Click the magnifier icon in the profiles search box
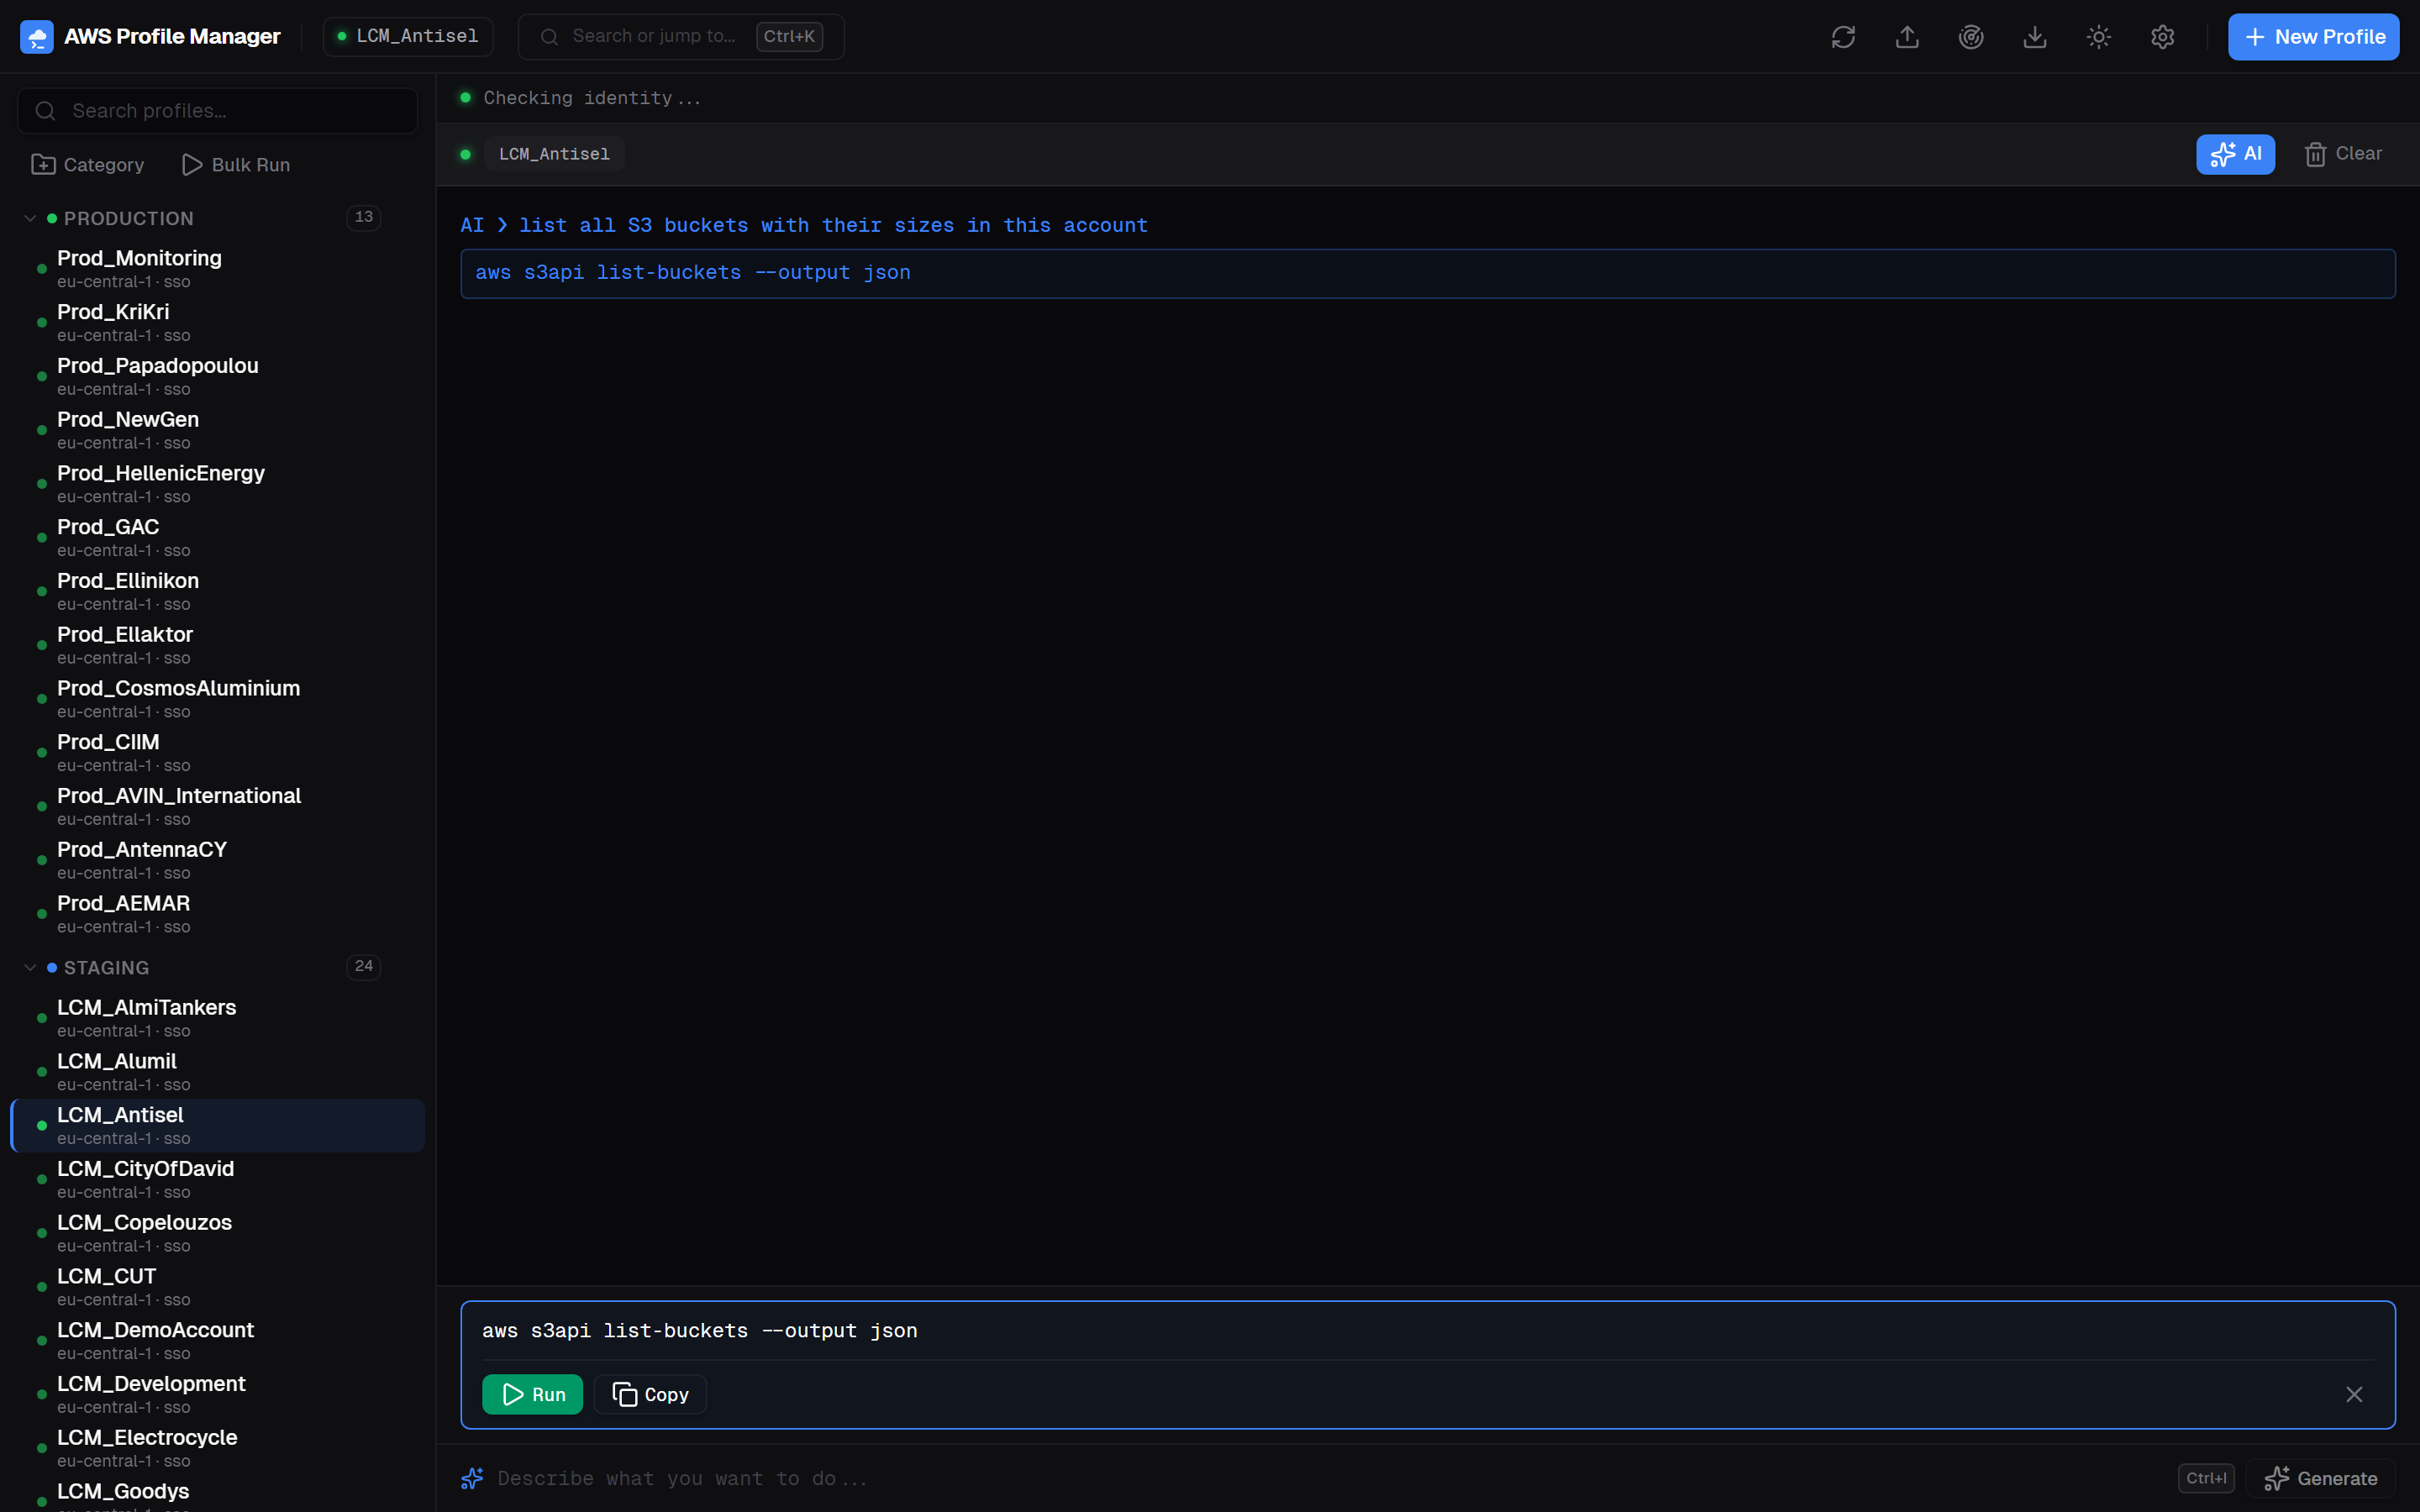This screenshot has width=2420, height=1512. pos(45,110)
